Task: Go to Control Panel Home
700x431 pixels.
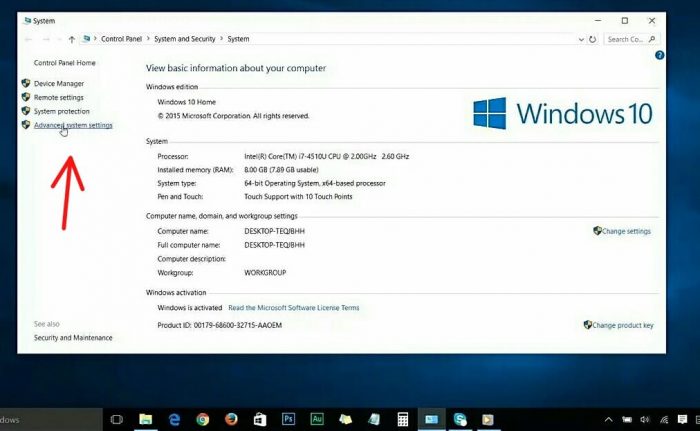Action: tap(65, 63)
